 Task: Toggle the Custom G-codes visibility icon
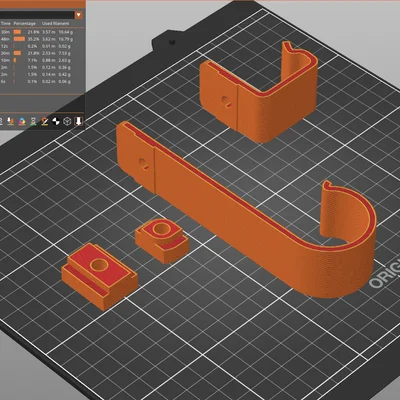[x=45, y=121]
